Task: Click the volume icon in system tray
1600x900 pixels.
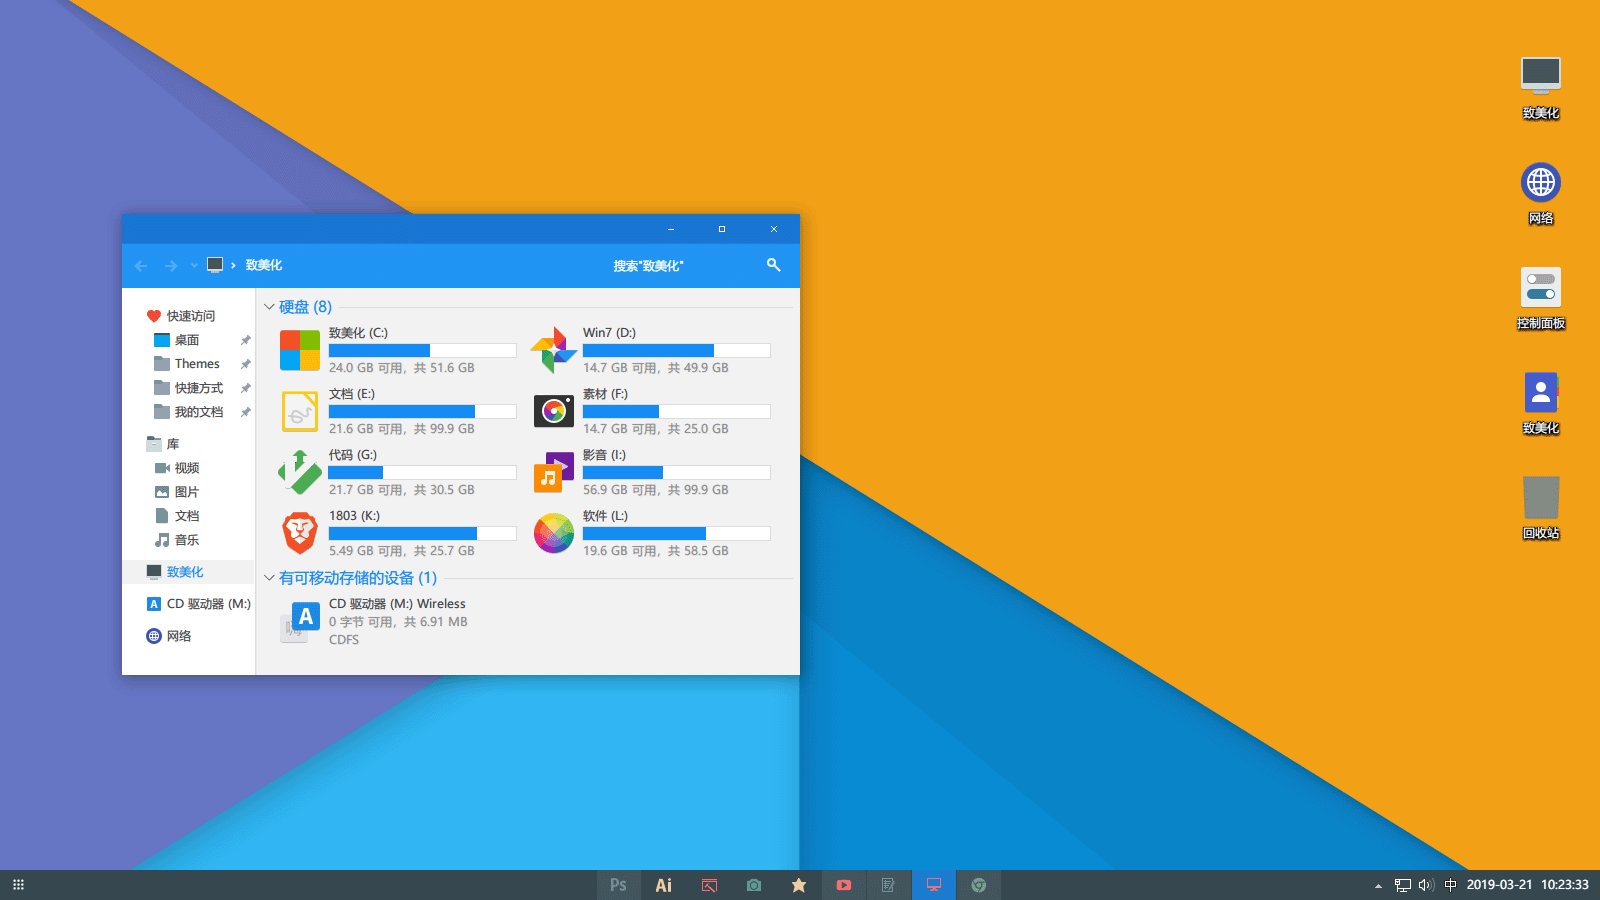Action: (x=1426, y=885)
